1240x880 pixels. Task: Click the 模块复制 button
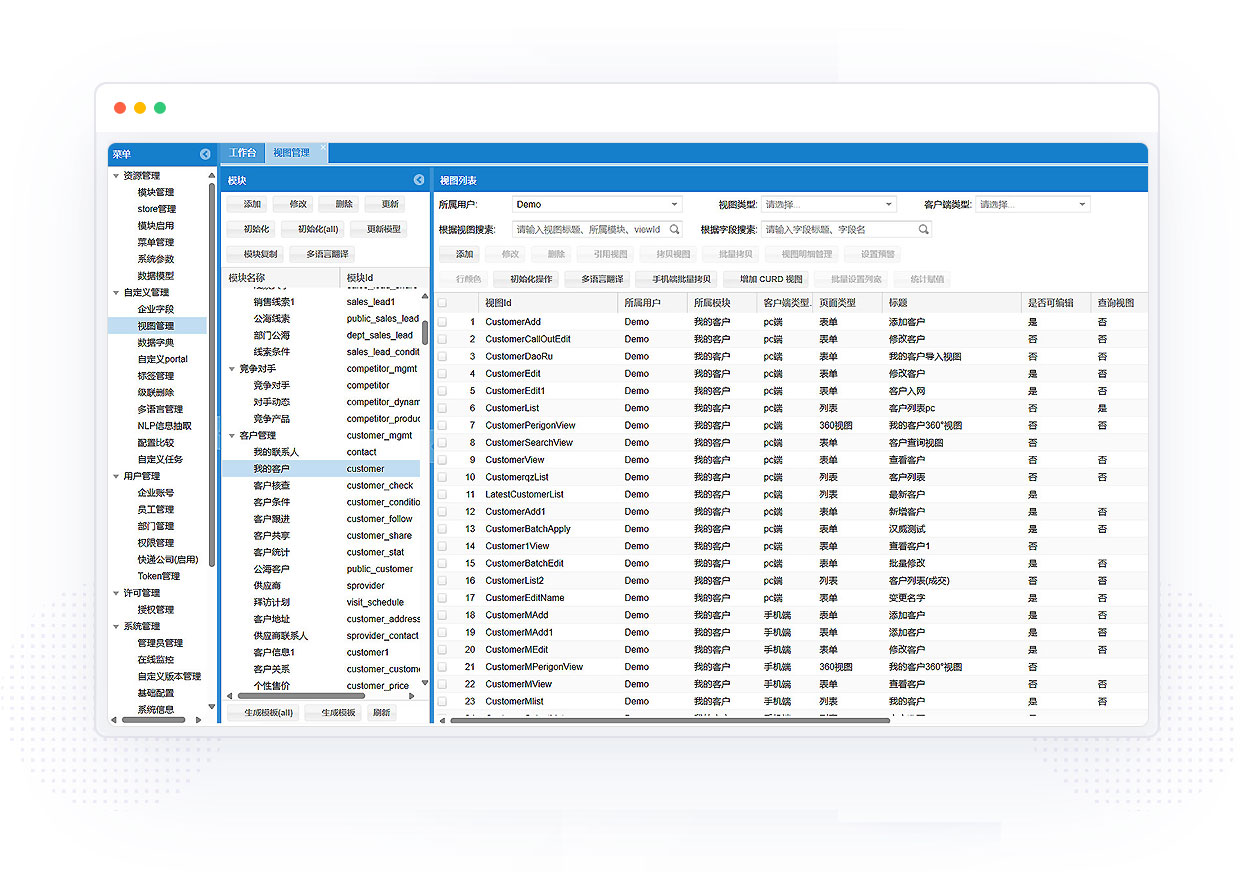[x=255, y=254]
